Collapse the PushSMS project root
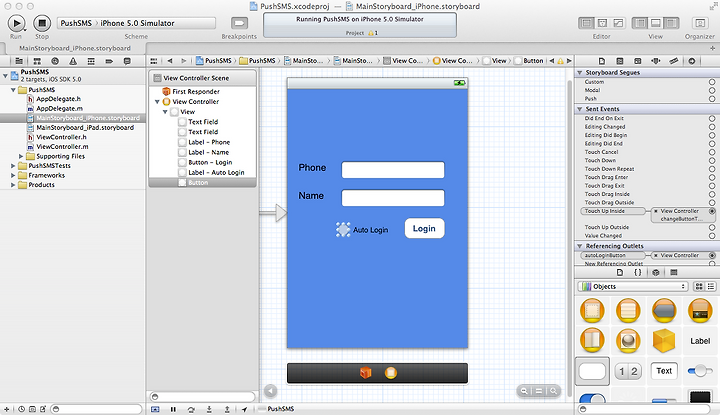This screenshot has height=415, width=720. (5, 75)
